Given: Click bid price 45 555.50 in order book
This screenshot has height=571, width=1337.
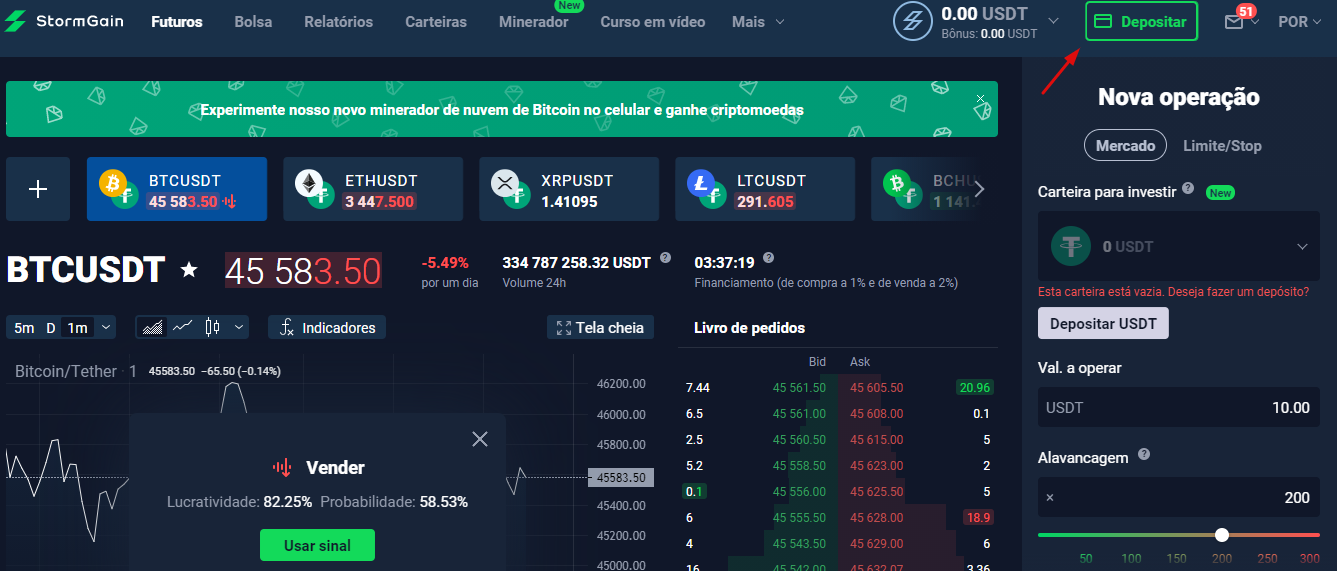Looking at the screenshot, I should (799, 517).
